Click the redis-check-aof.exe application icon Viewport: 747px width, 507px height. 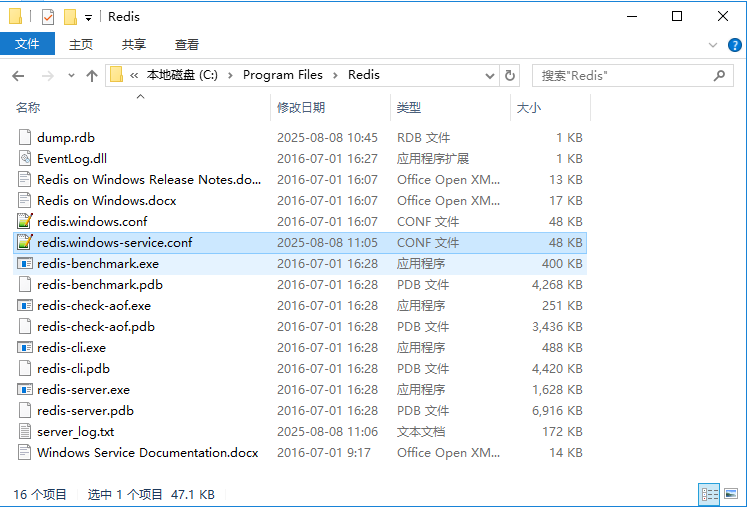click(25, 305)
